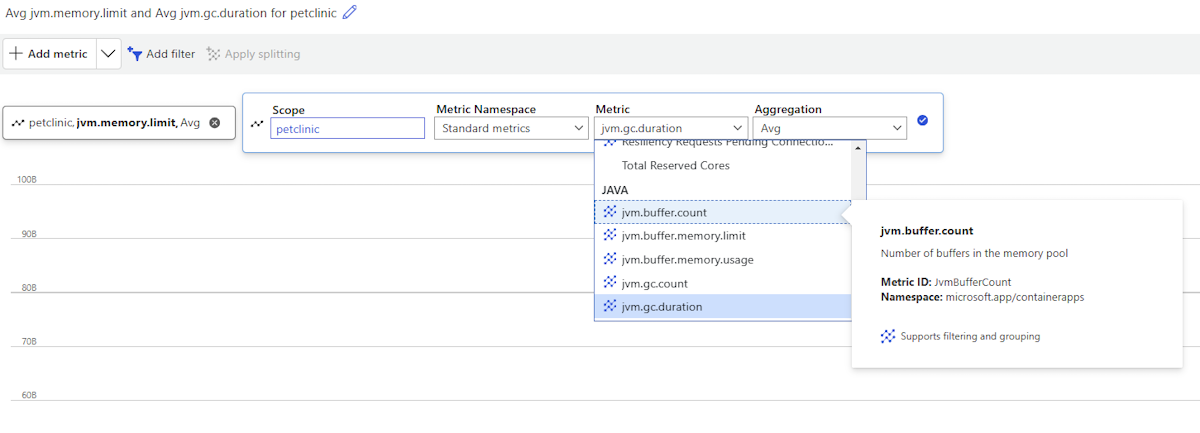Pick jvm.buffer.memory.usage in the list

point(687,259)
